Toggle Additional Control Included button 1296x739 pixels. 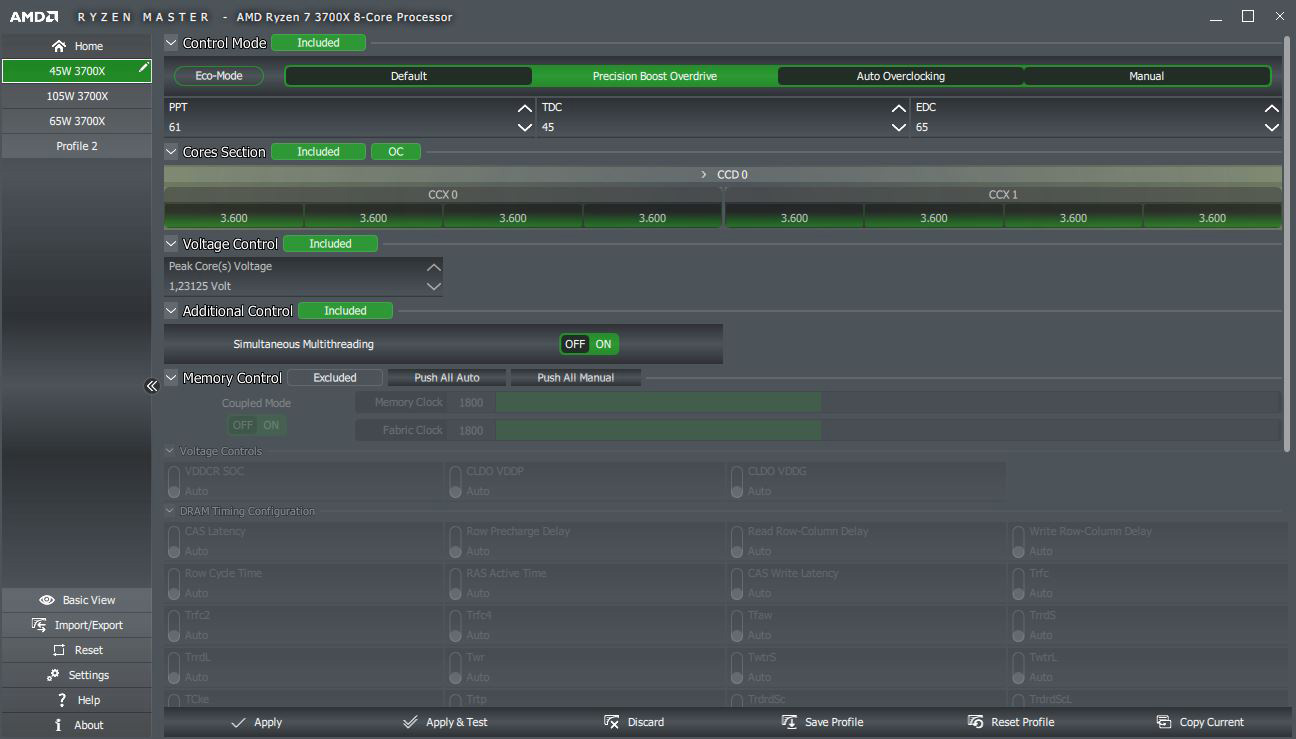coord(345,311)
